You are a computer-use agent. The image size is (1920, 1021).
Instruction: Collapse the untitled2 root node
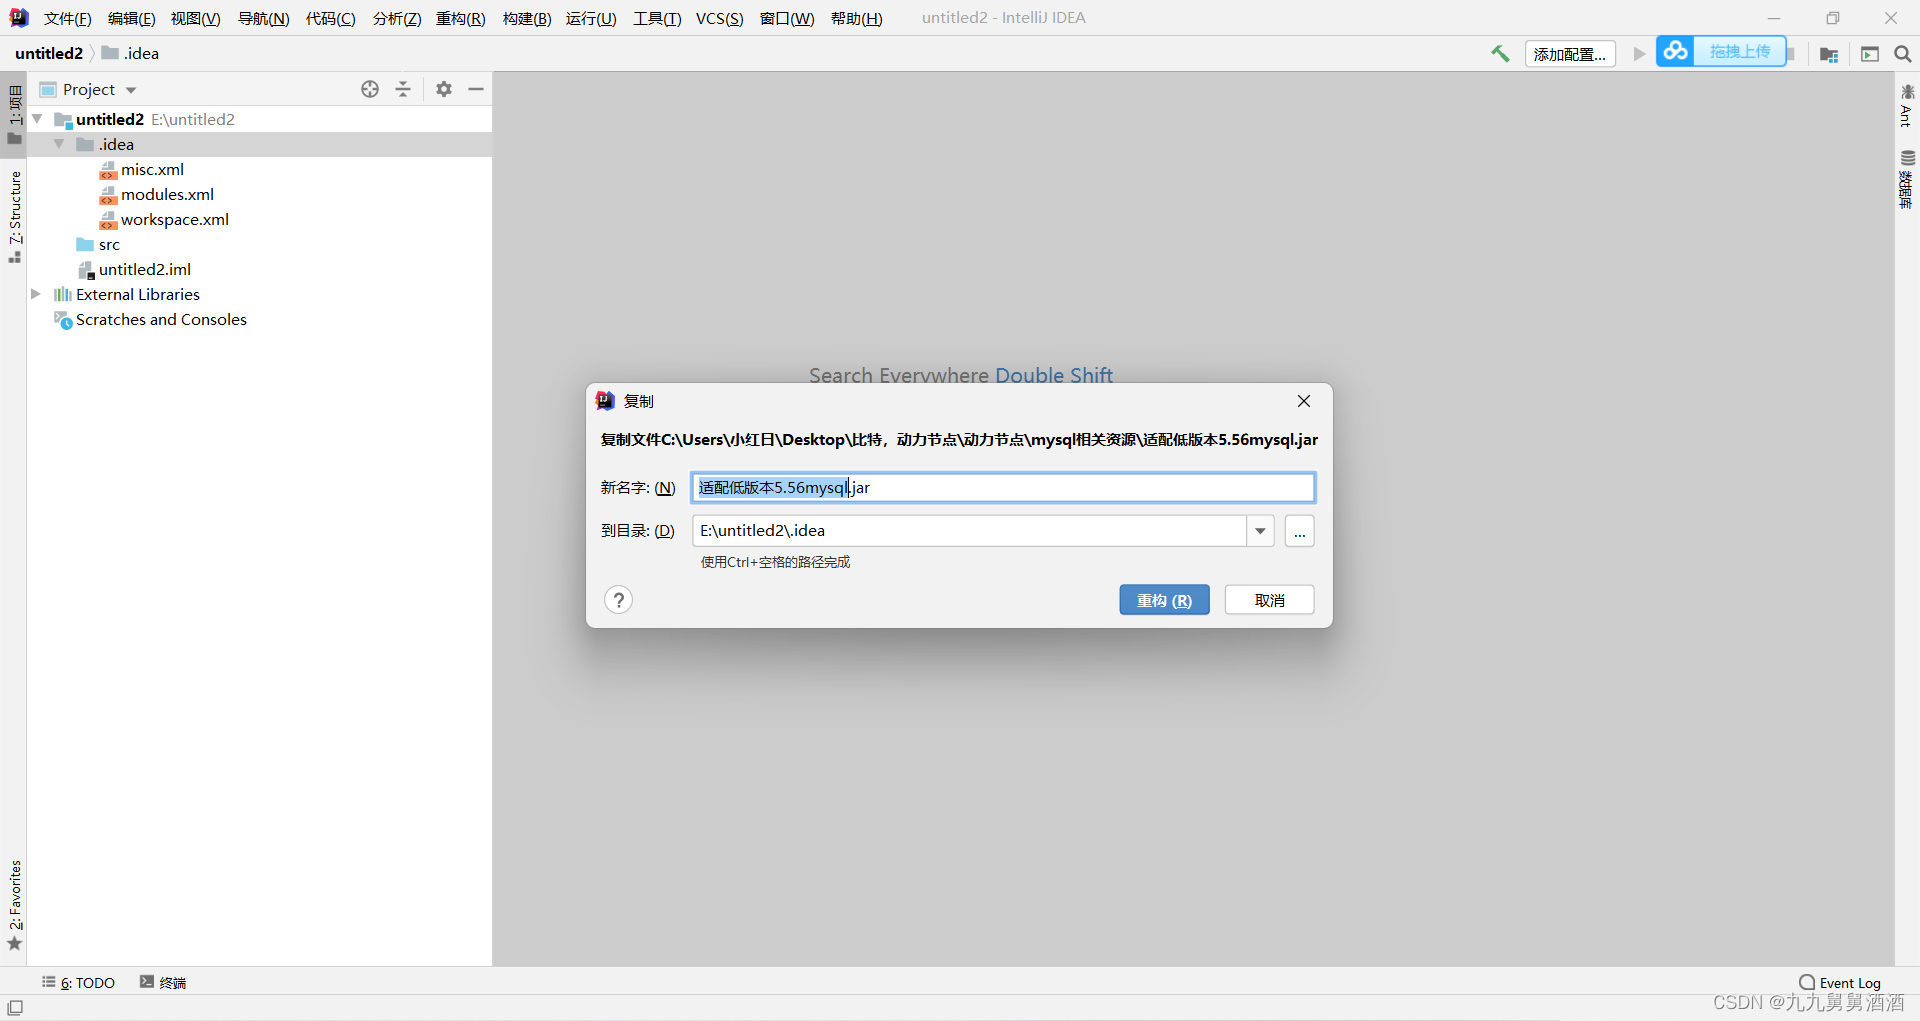point(37,119)
